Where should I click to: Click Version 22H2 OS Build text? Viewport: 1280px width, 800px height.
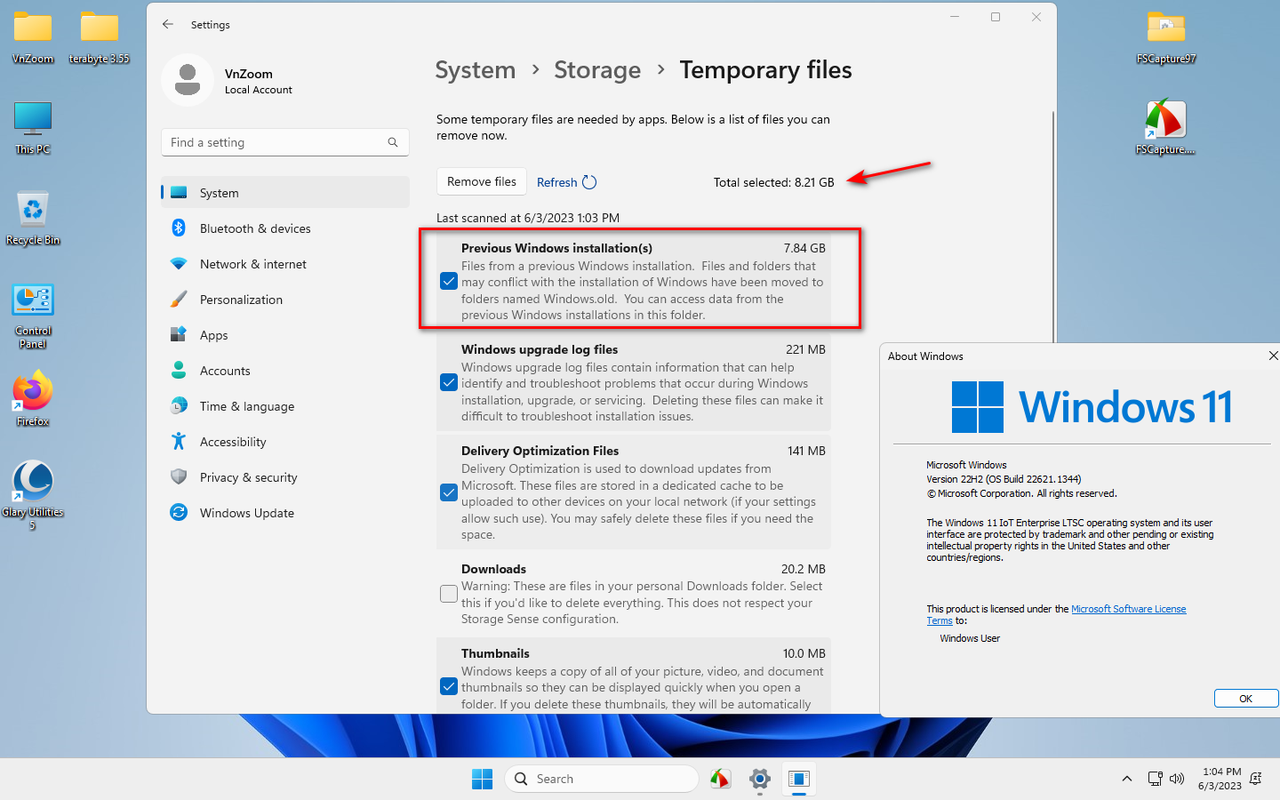(x=1004, y=479)
